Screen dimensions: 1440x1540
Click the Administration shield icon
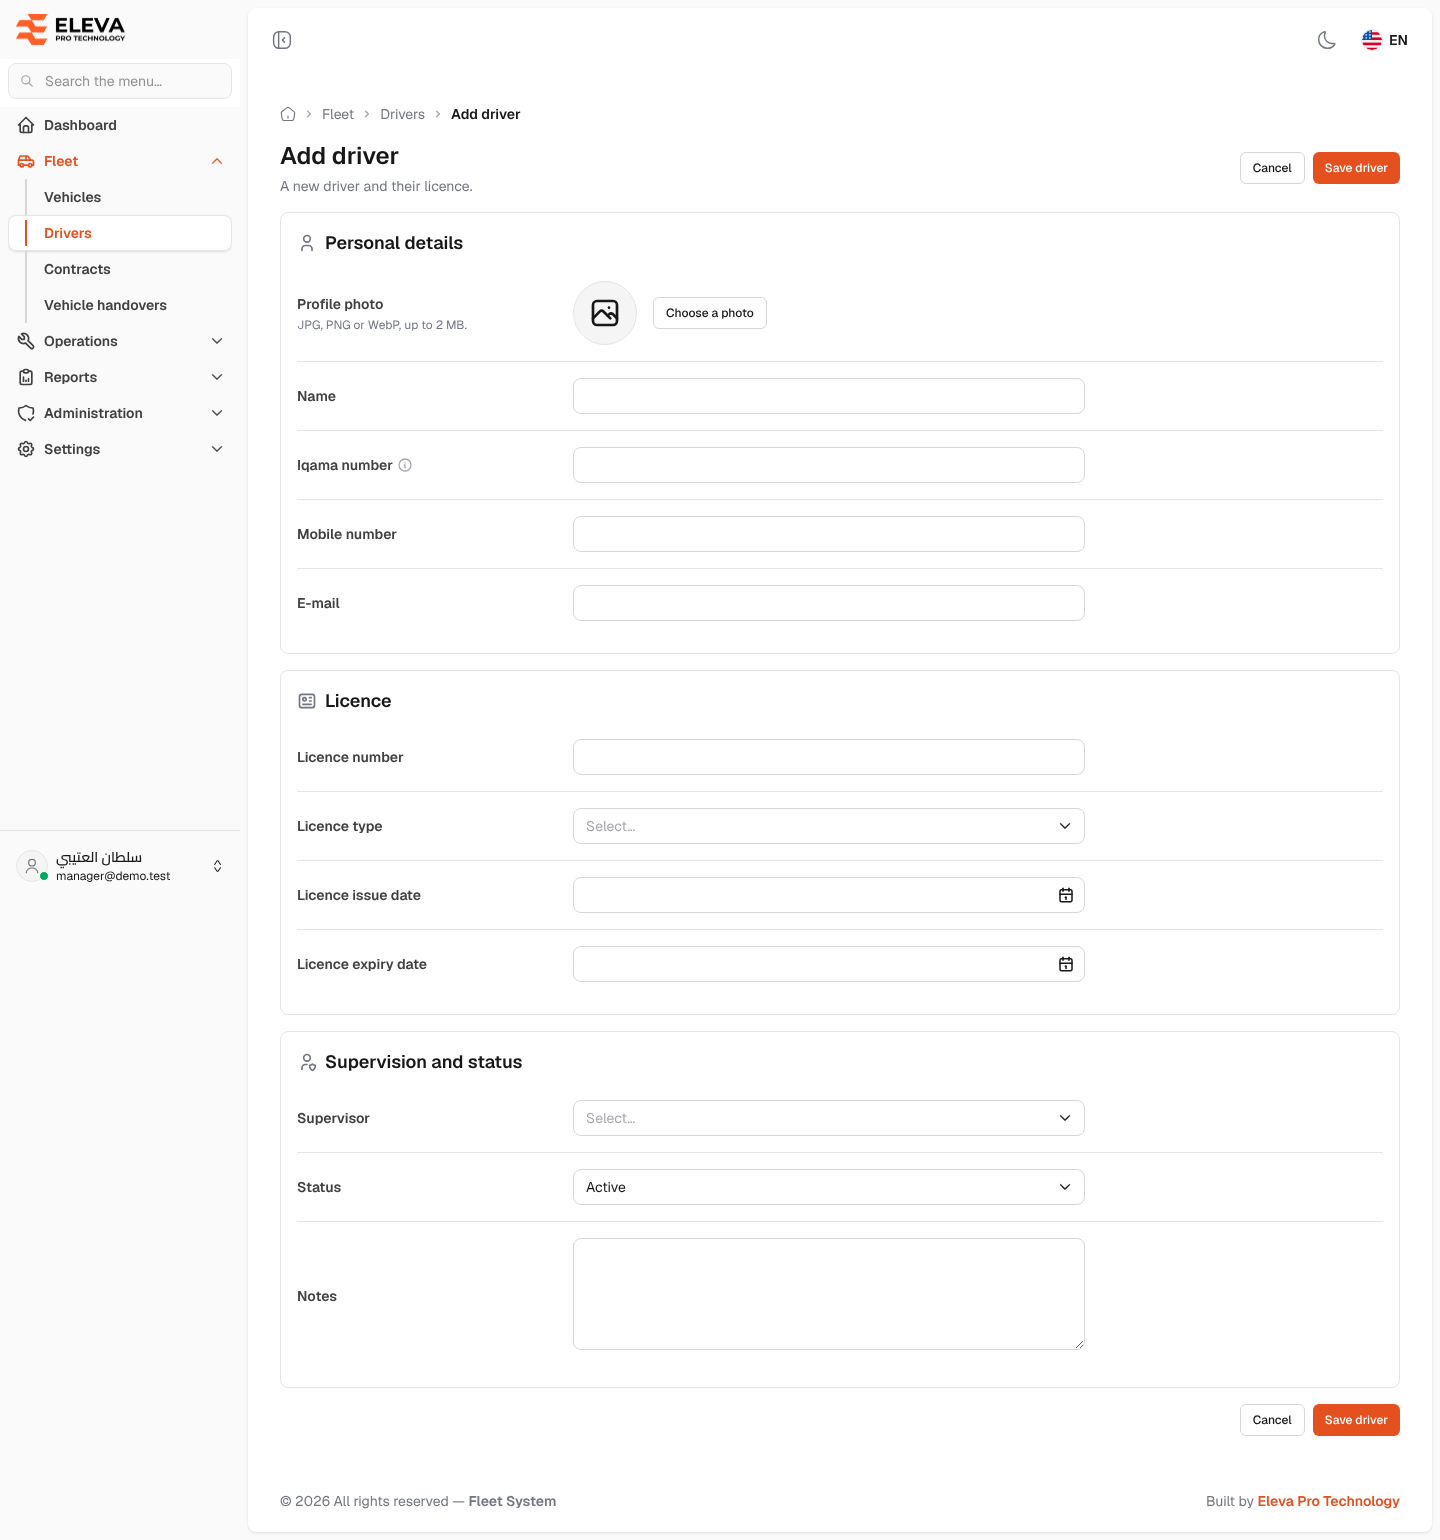click(x=26, y=413)
